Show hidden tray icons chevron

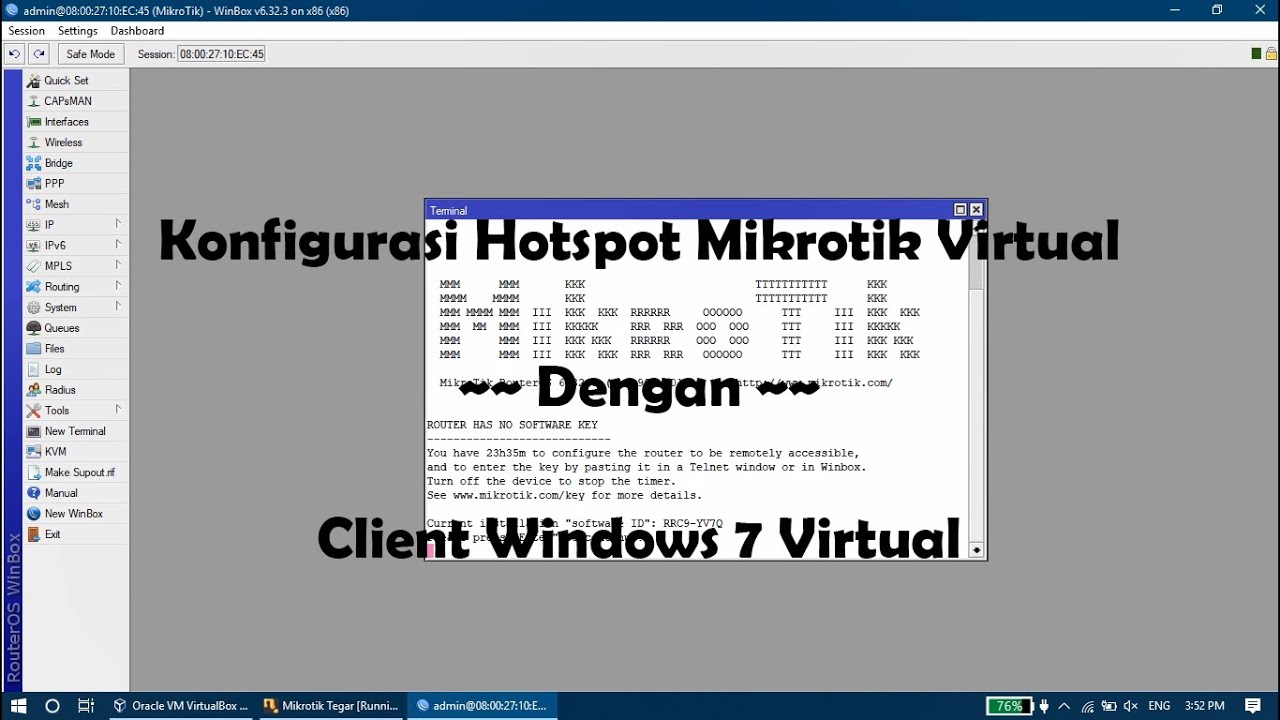(x=1064, y=706)
